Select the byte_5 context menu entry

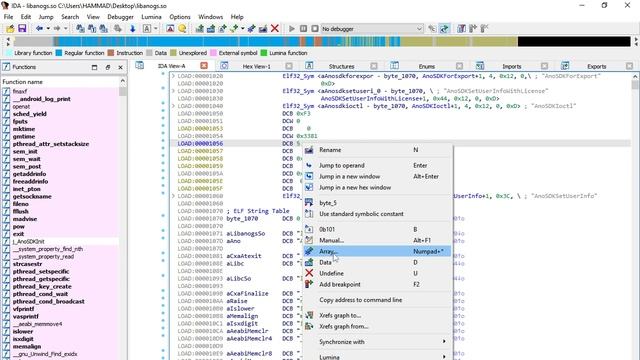(x=378, y=203)
